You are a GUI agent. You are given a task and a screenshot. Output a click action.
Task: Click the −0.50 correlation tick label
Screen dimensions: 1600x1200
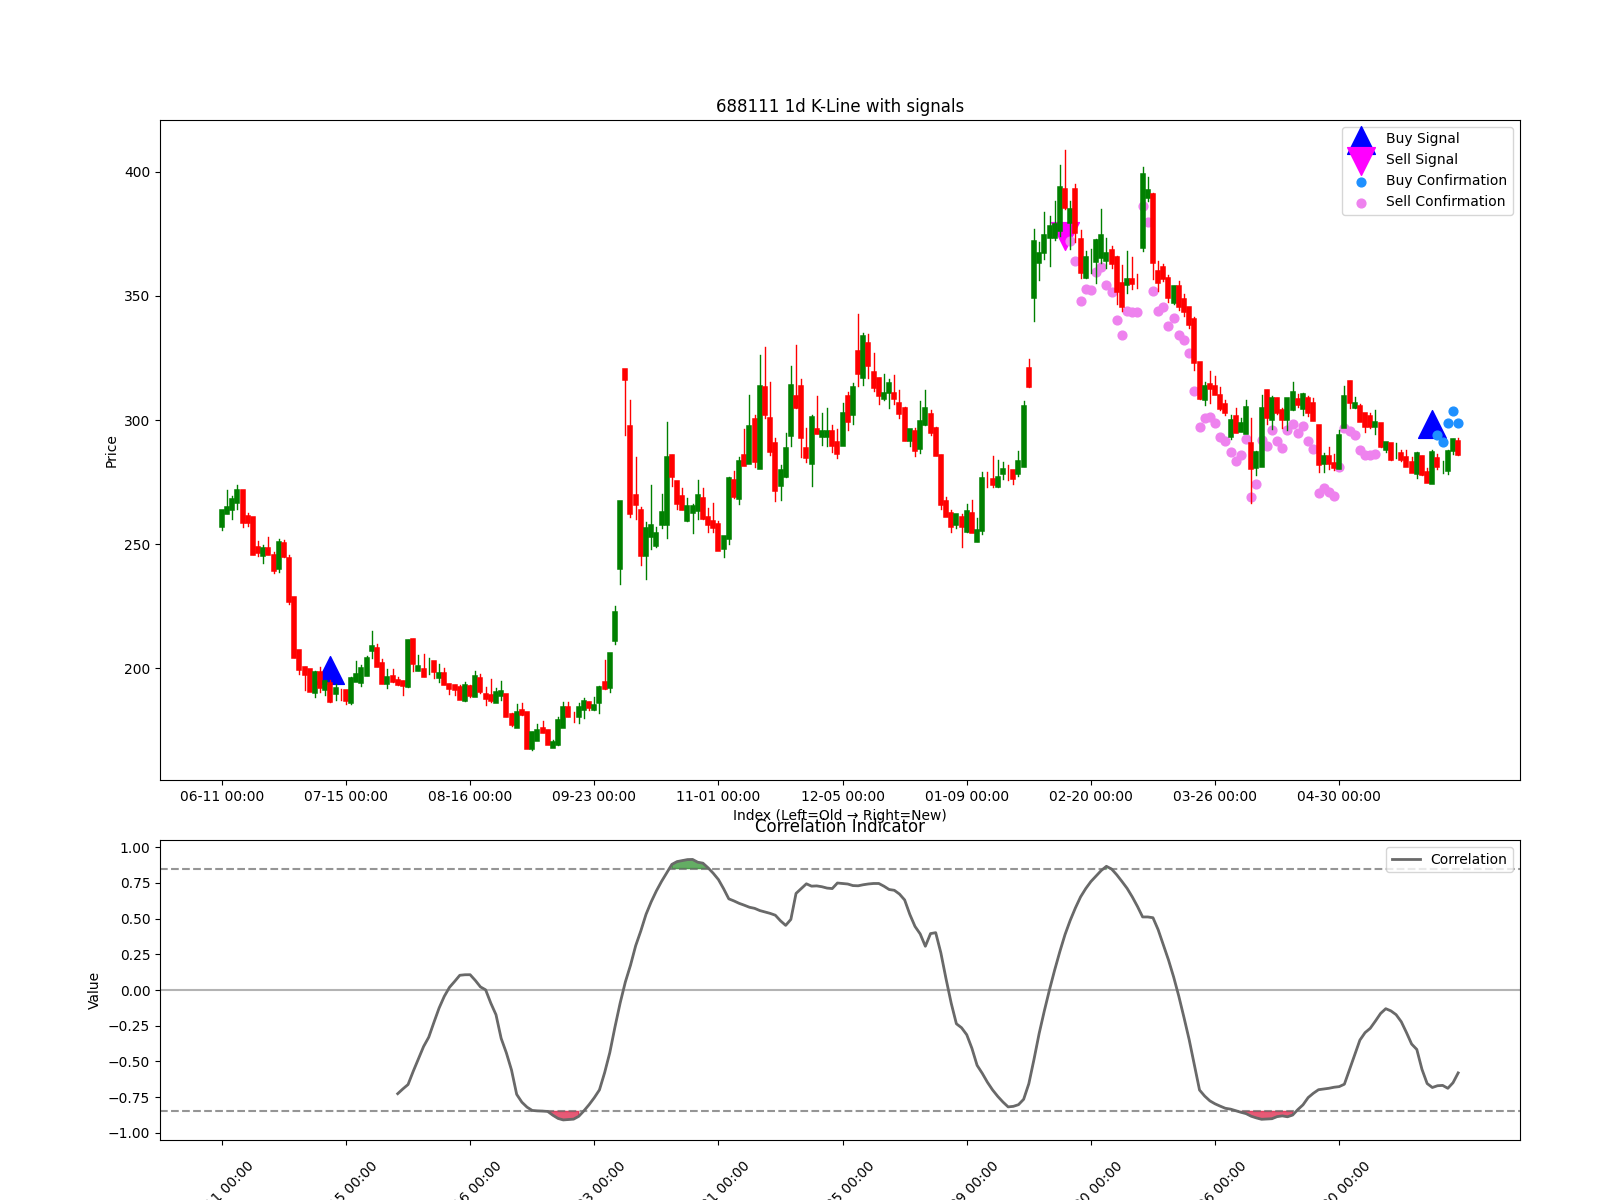(130, 1062)
